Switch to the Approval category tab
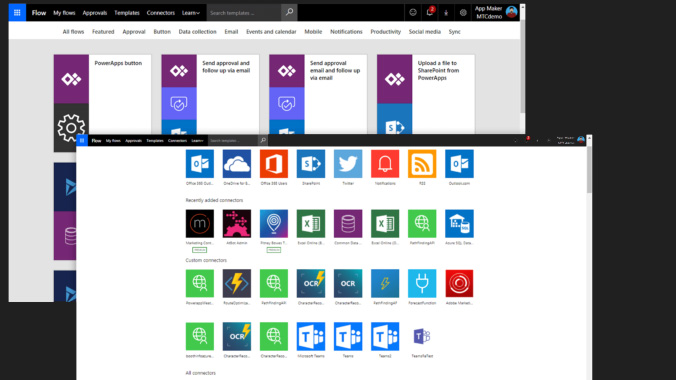This screenshot has height=380, width=676. click(134, 31)
